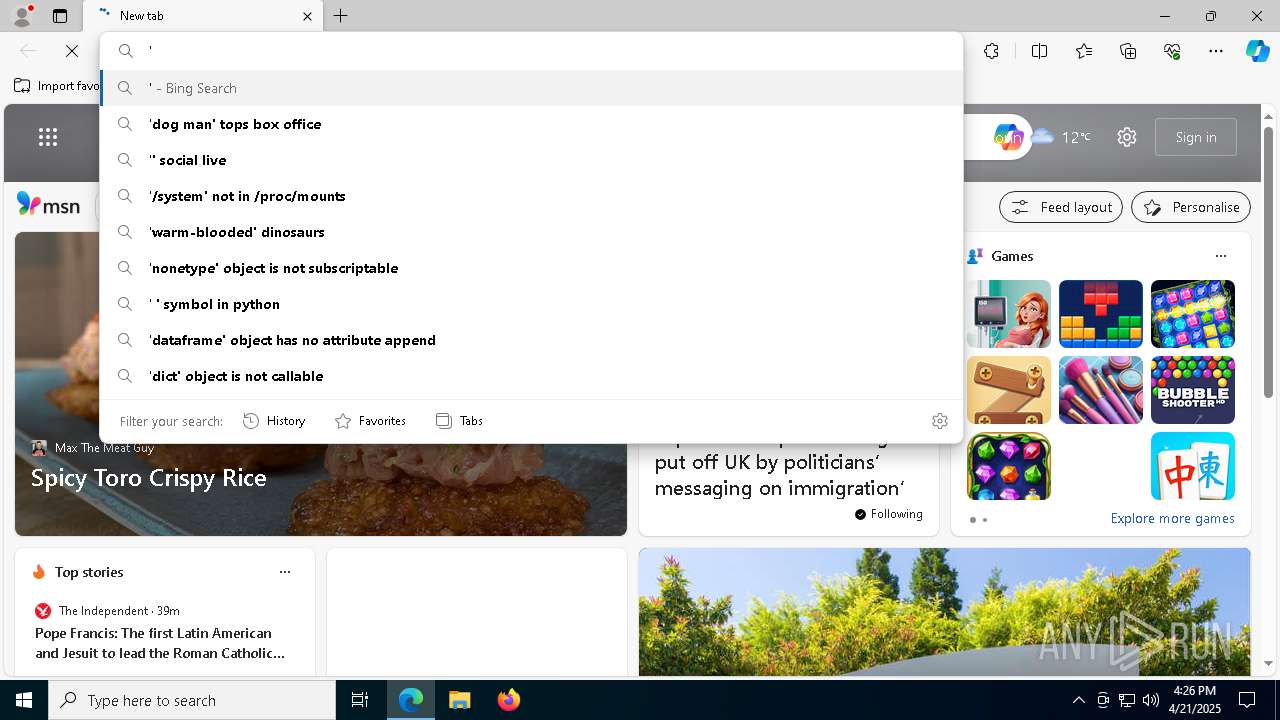Launch Firefox from the taskbar
Image resolution: width=1280 pixels, height=720 pixels.
pos(508,700)
